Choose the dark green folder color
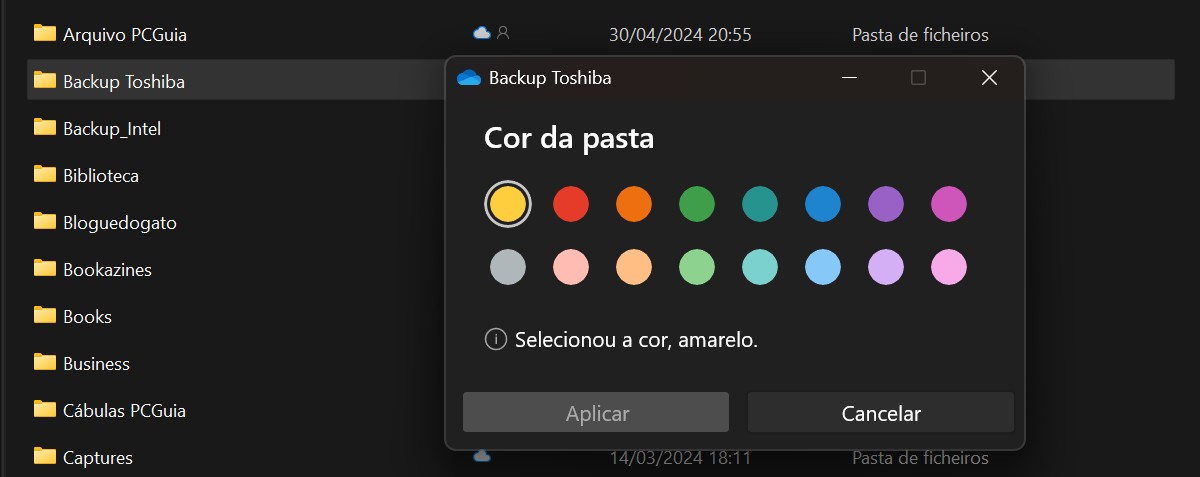1200x477 pixels. 697,204
